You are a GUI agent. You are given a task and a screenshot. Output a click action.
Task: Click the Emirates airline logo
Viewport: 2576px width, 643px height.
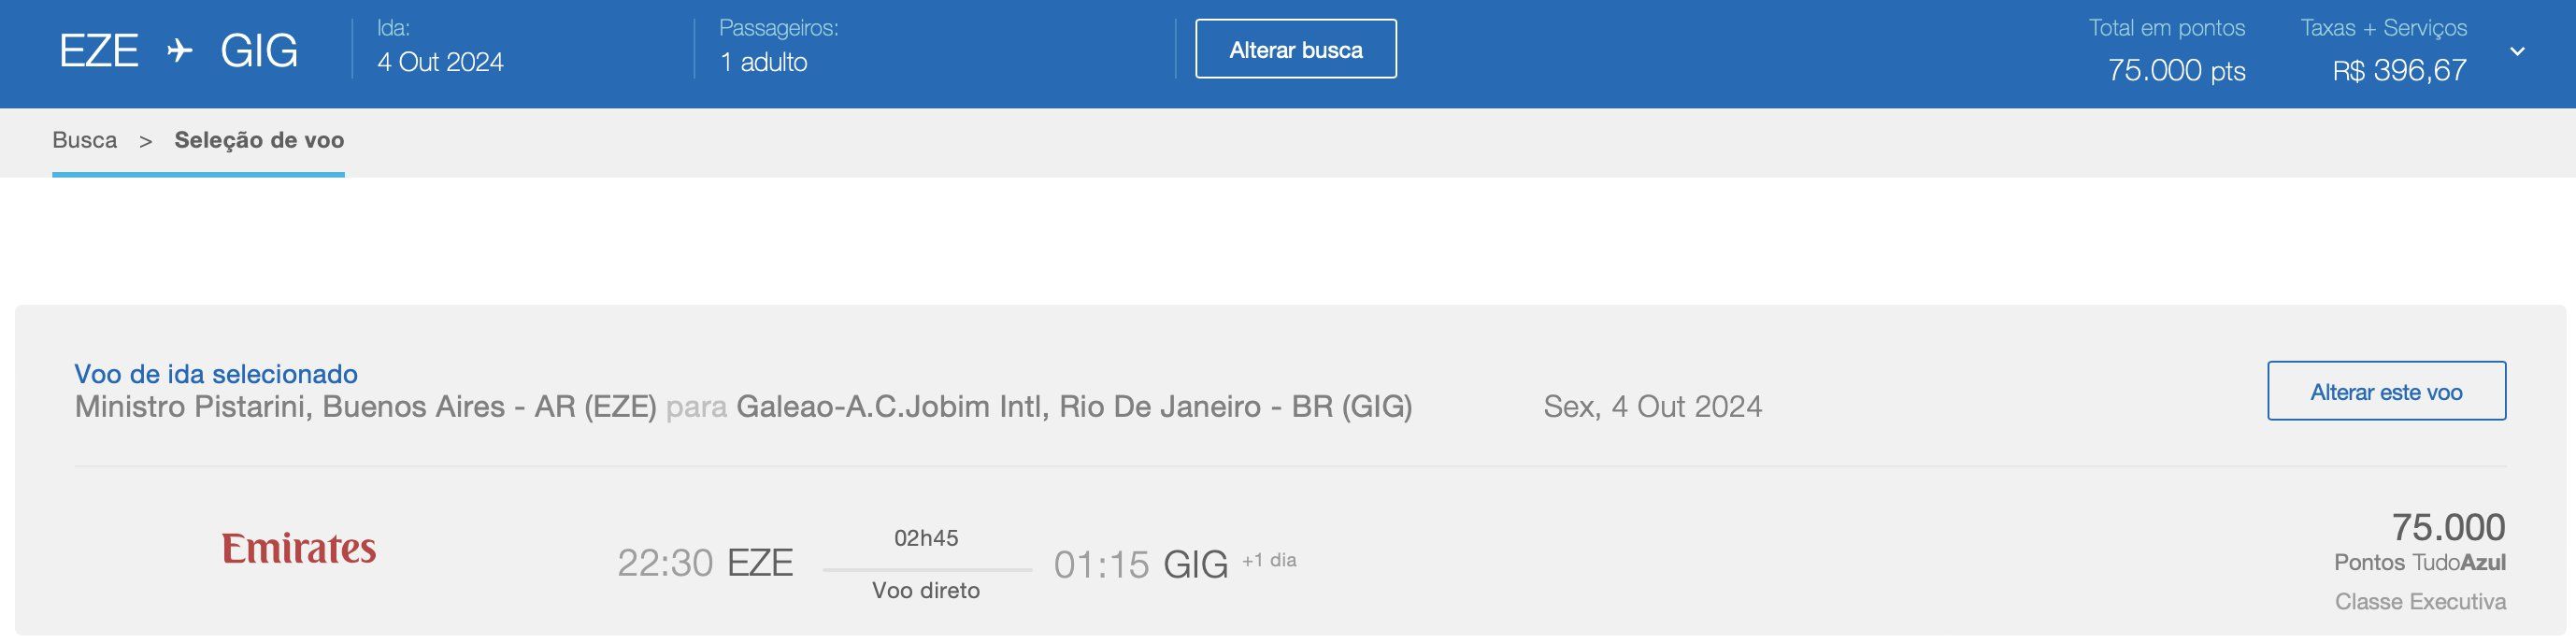click(x=299, y=548)
